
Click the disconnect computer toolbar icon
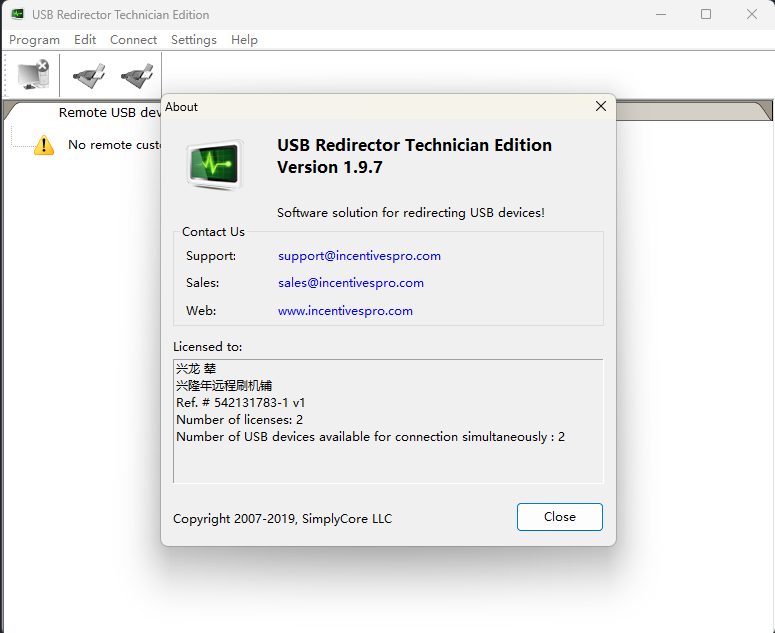point(34,75)
